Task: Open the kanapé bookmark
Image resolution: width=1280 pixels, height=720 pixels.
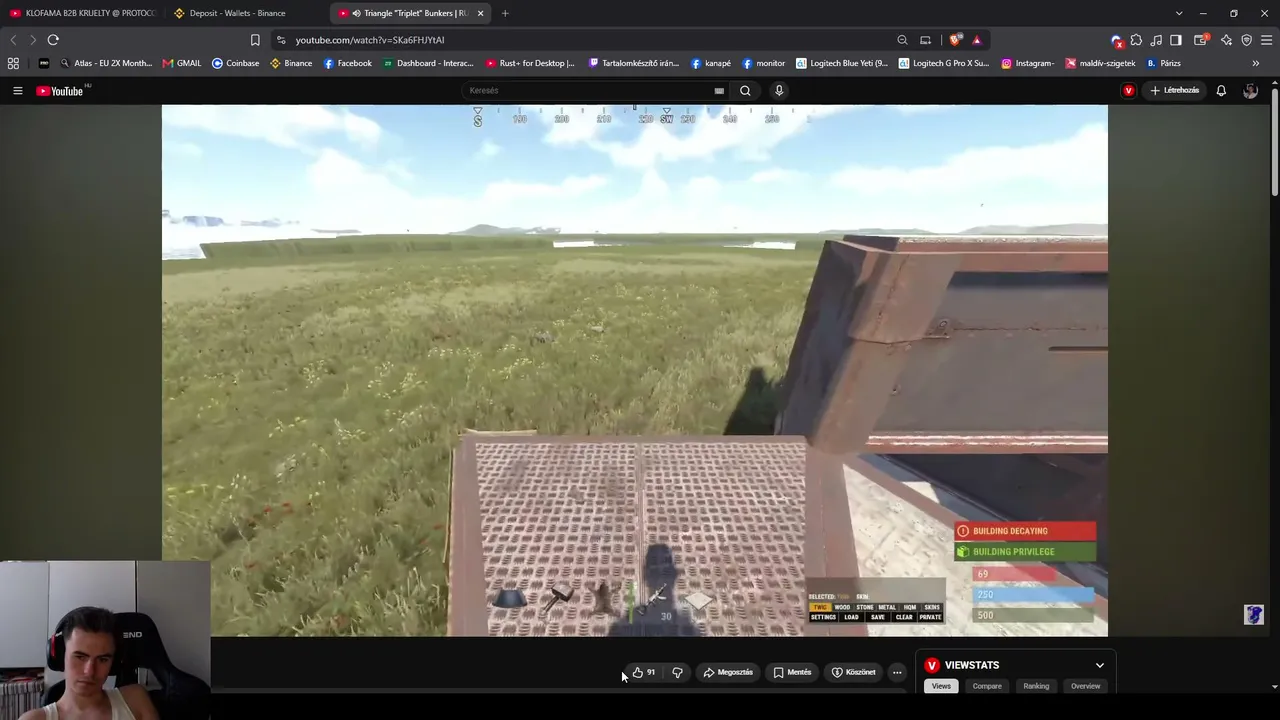Action: point(711,63)
